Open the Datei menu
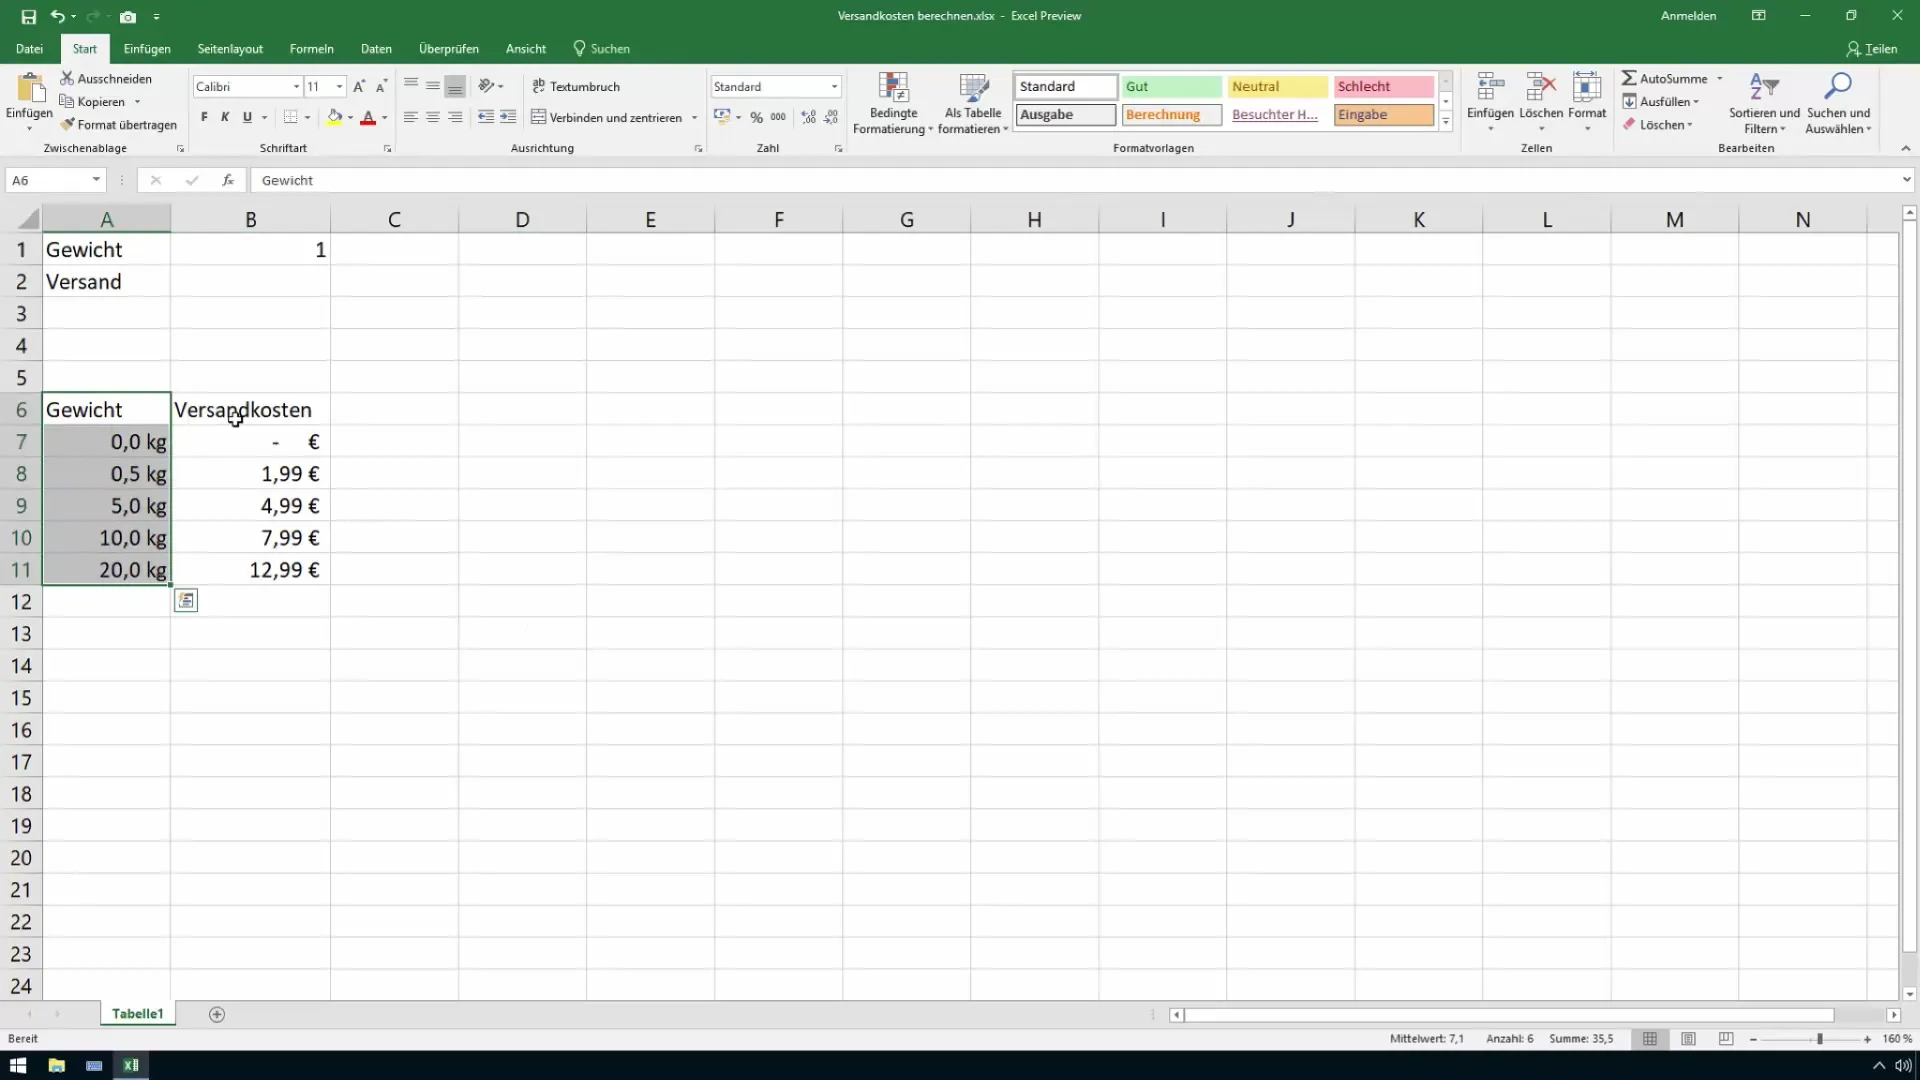Image resolution: width=1920 pixels, height=1080 pixels. click(29, 48)
